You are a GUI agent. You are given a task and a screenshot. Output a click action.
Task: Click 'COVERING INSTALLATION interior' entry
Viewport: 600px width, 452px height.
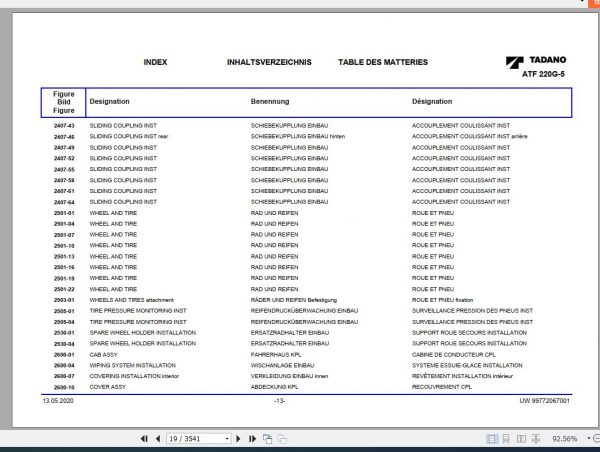point(134,376)
